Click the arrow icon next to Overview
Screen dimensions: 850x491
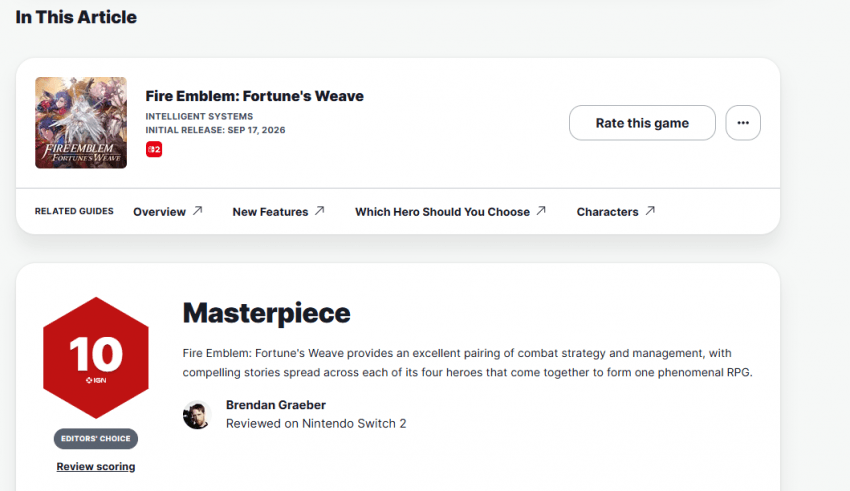pos(197,210)
